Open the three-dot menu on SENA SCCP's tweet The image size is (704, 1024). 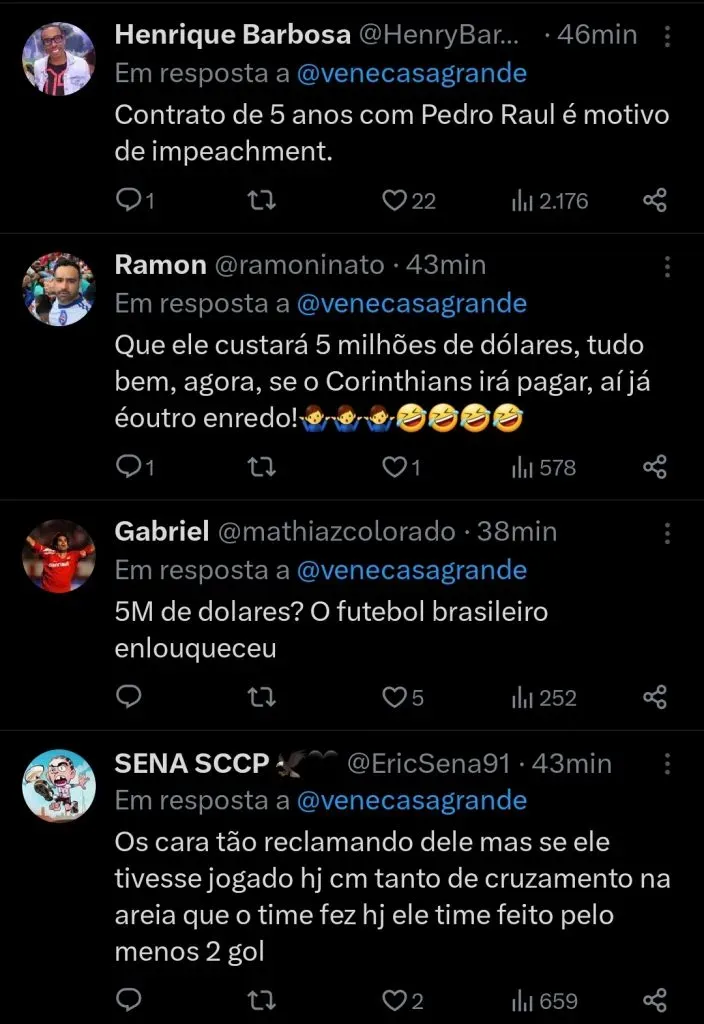(x=667, y=764)
